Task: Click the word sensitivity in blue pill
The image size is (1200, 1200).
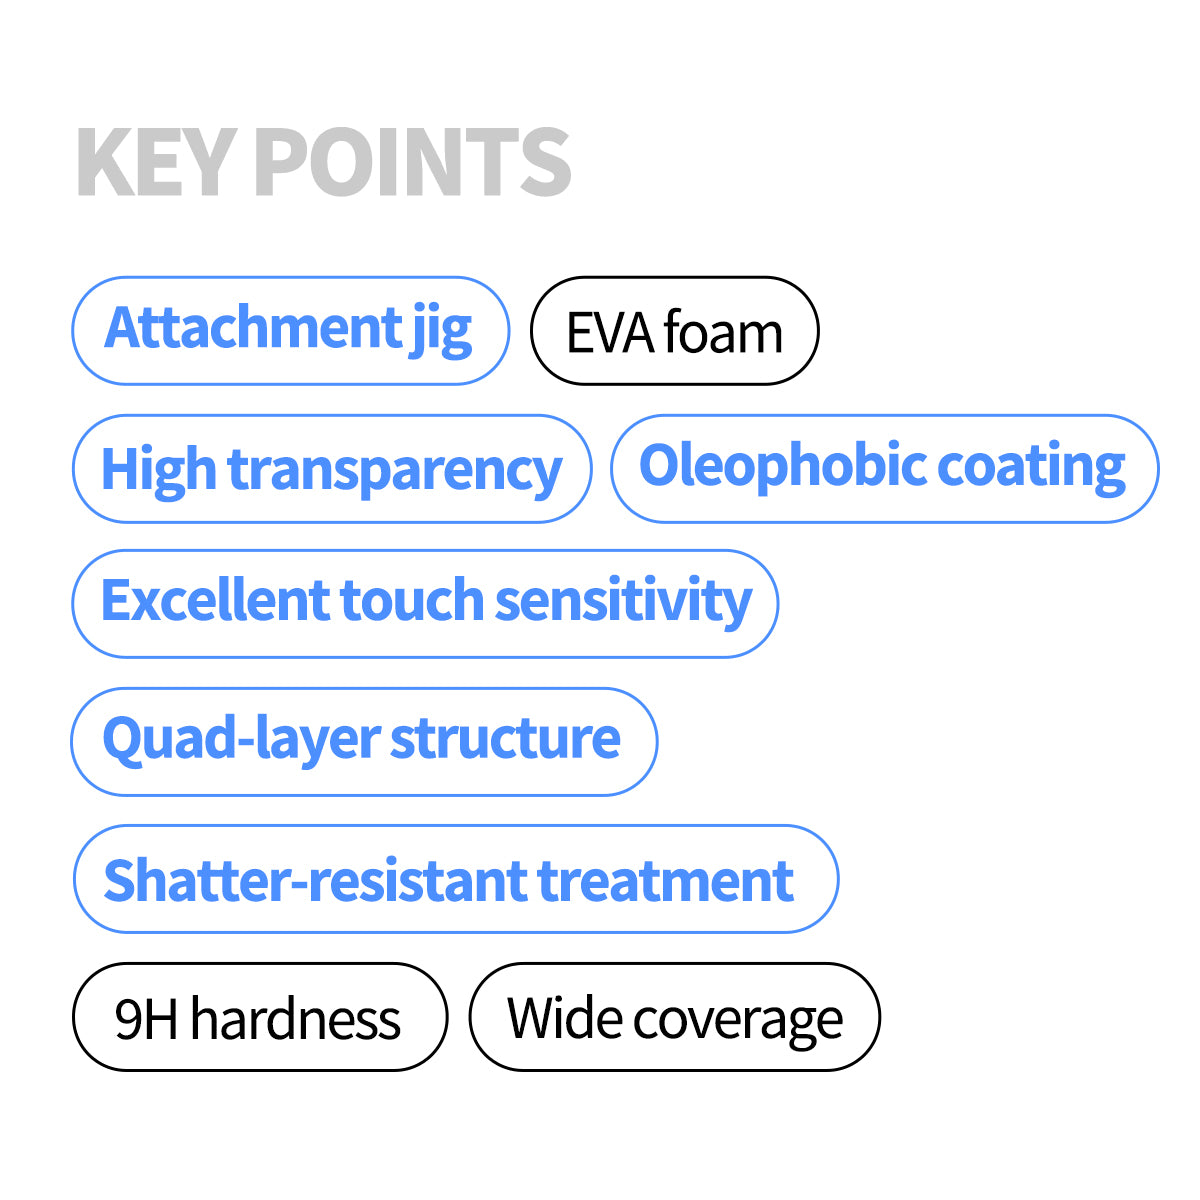Action: click(623, 600)
